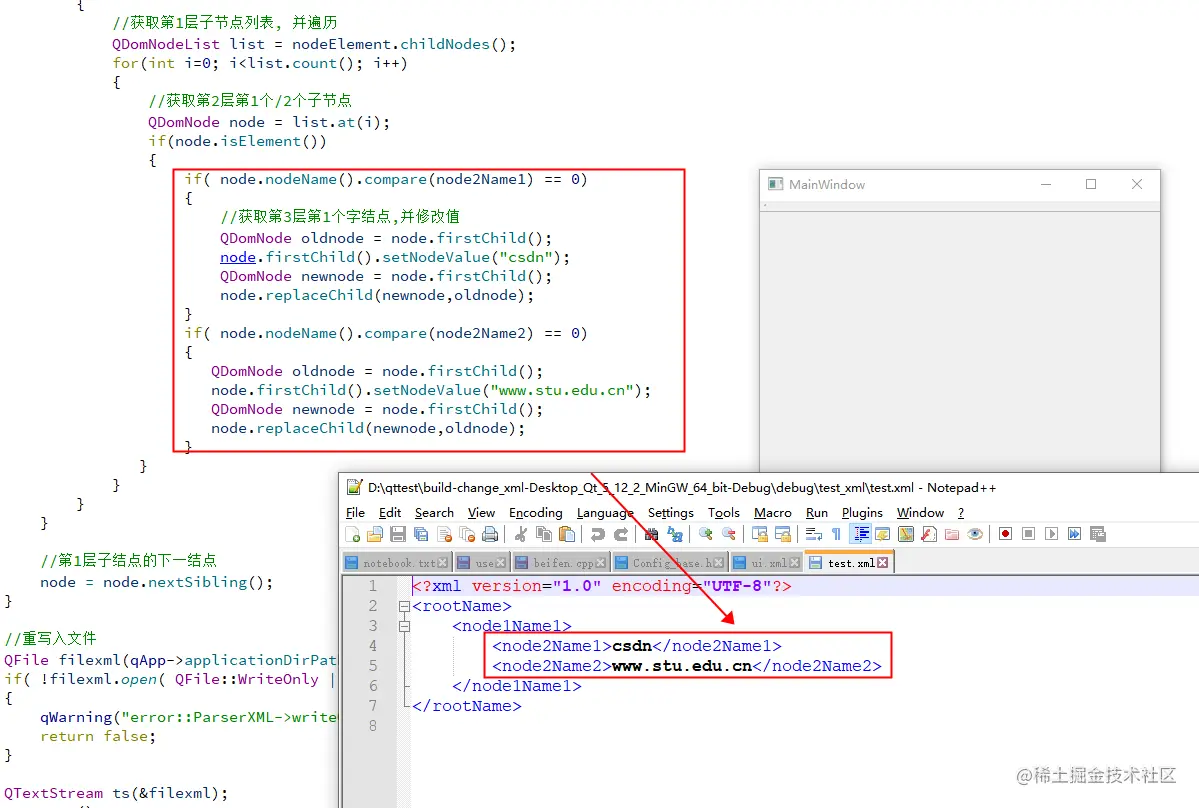The width and height of the screenshot is (1199, 808).
Task: Open the Search menu in Notepad++
Action: (434, 513)
